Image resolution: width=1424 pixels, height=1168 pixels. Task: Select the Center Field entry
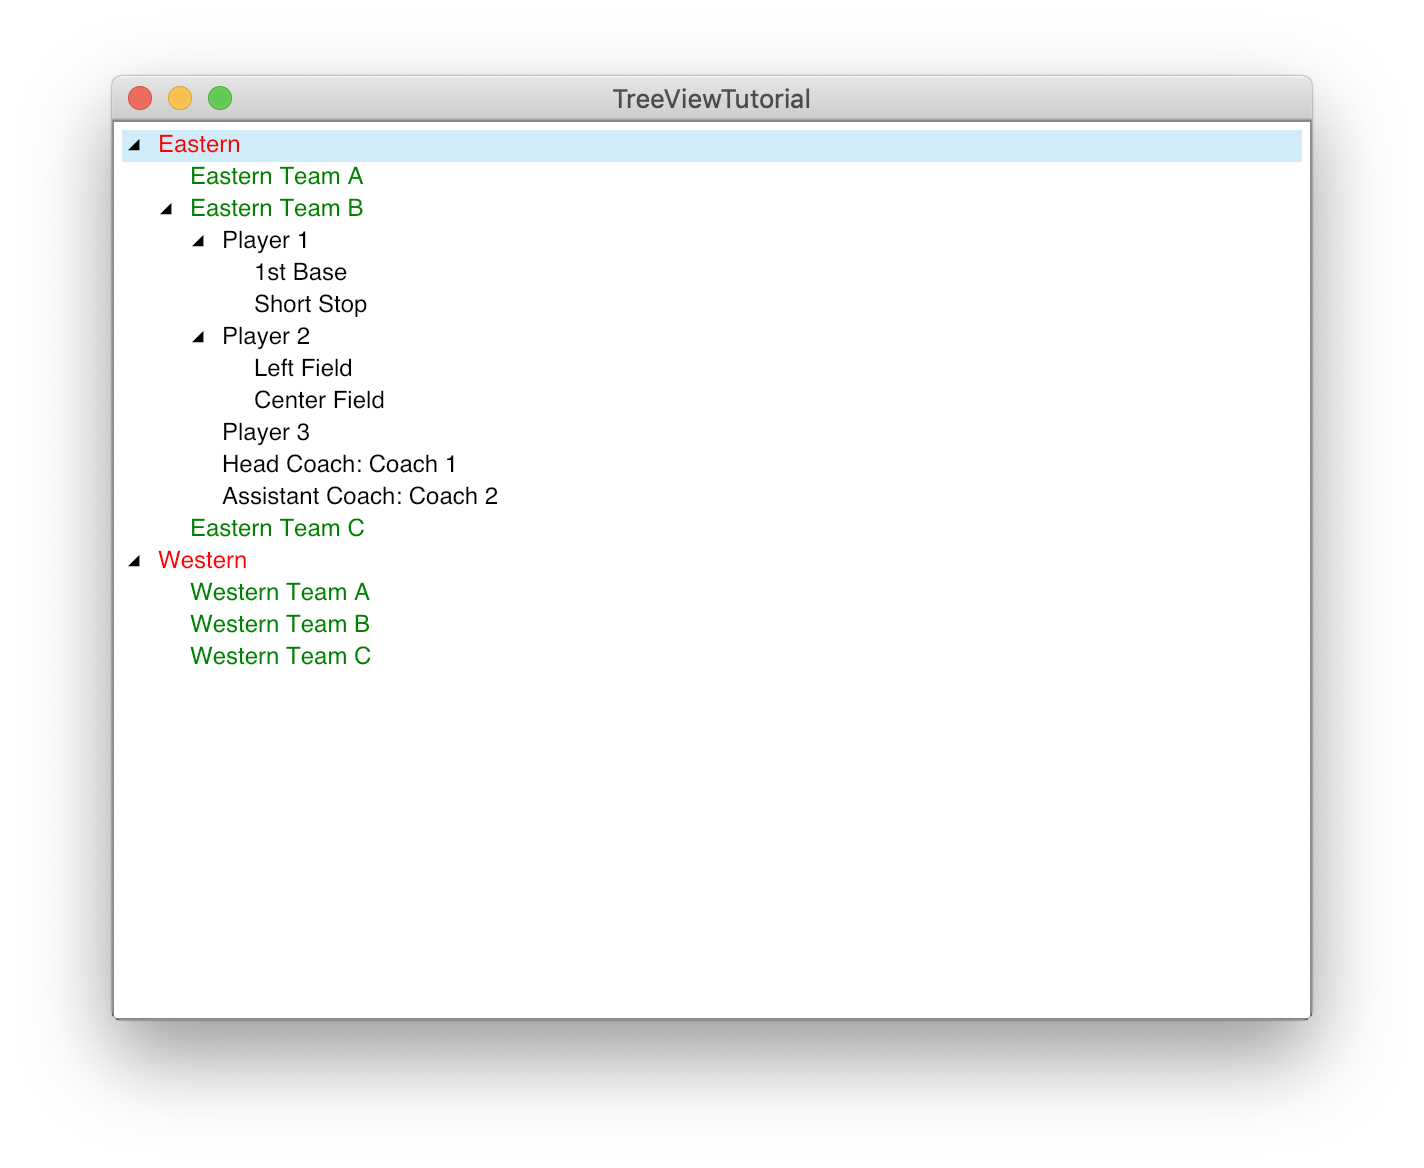point(319,400)
